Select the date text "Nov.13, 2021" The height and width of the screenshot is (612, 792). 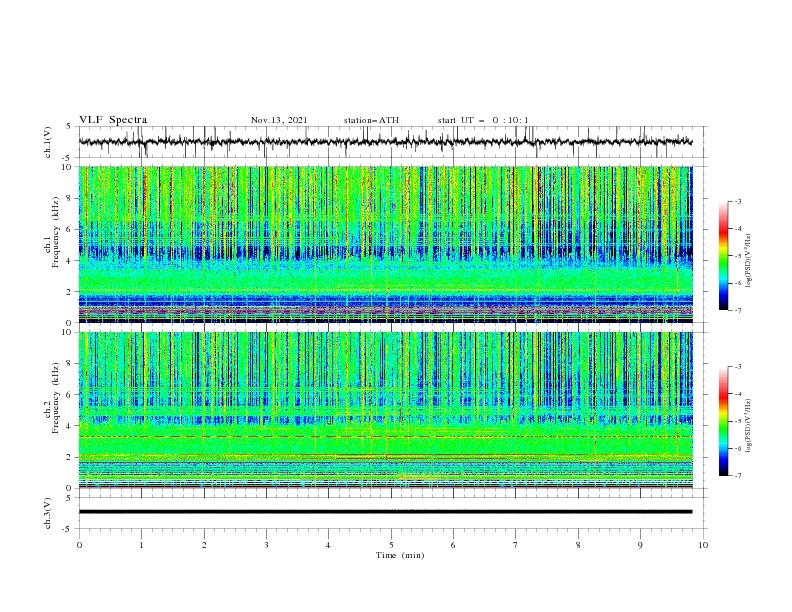(279, 120)
